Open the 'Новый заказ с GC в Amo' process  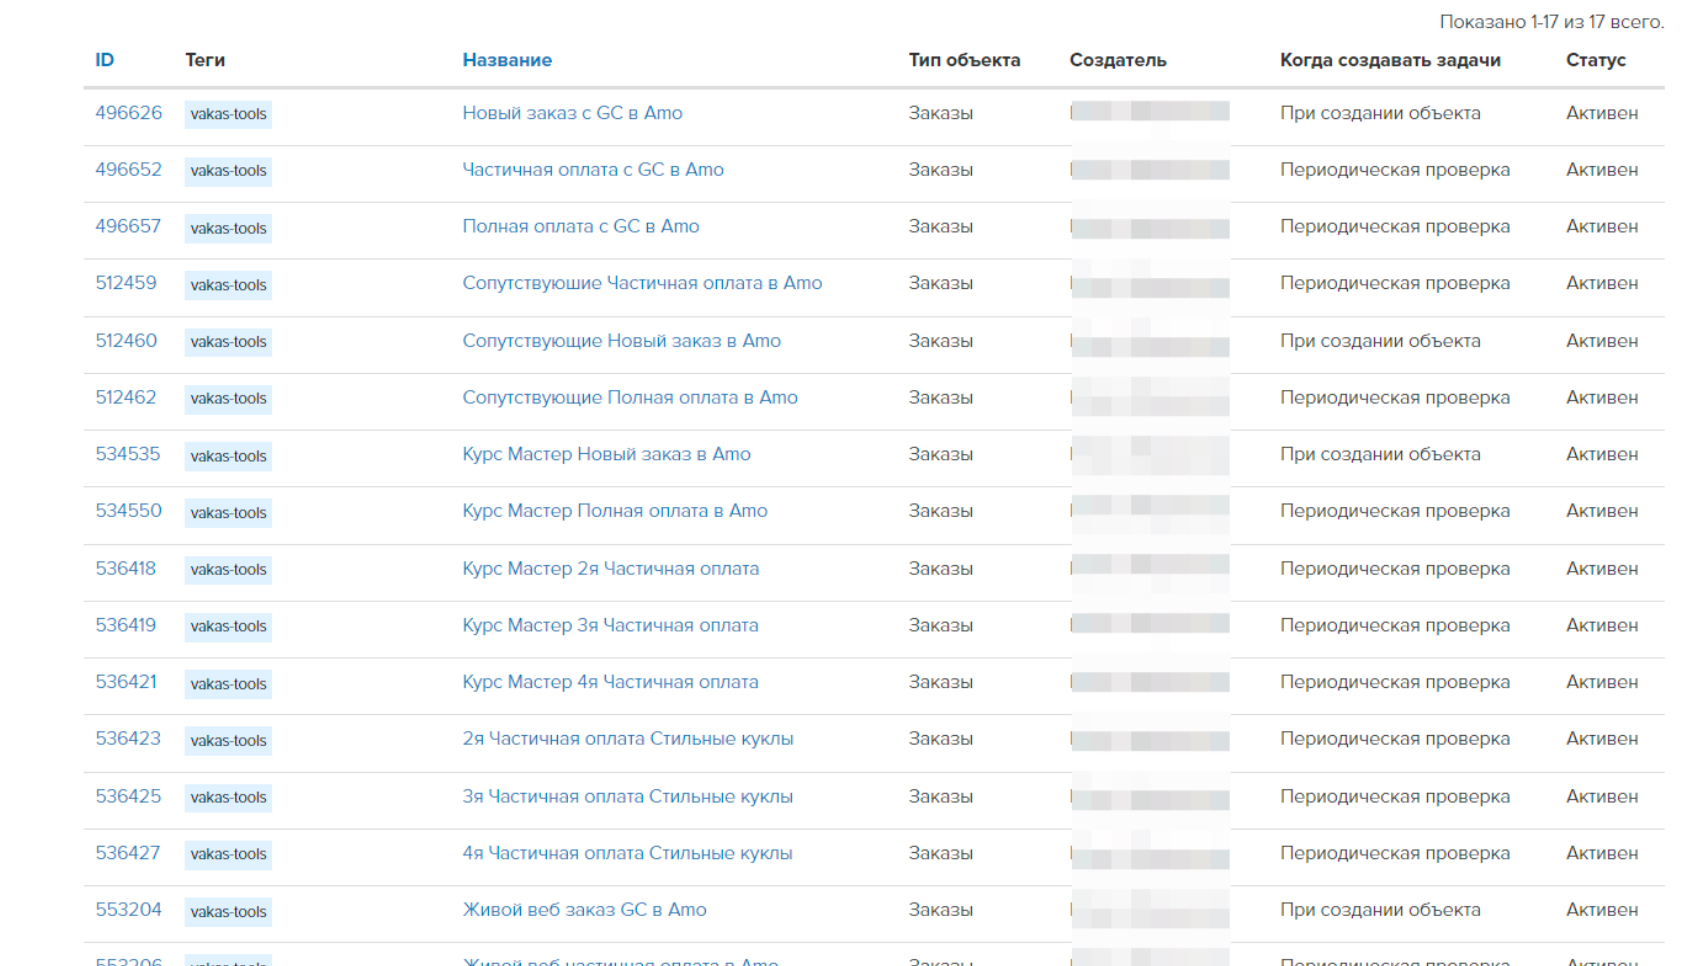[572, 113]
